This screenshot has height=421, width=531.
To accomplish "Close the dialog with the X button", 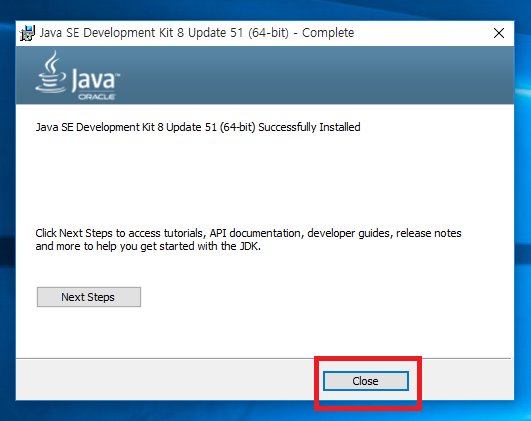I will [499, 33].
